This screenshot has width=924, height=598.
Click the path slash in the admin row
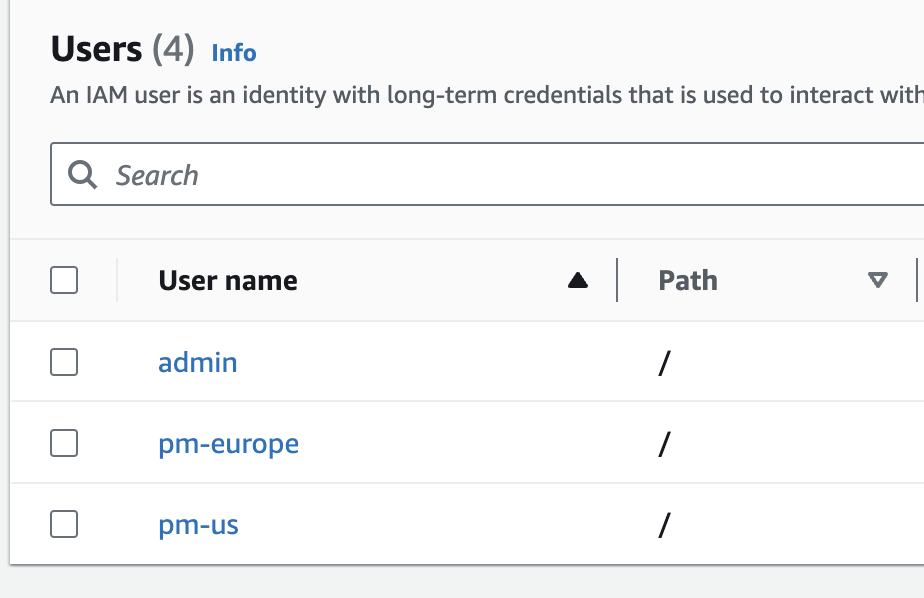point(662,362)
